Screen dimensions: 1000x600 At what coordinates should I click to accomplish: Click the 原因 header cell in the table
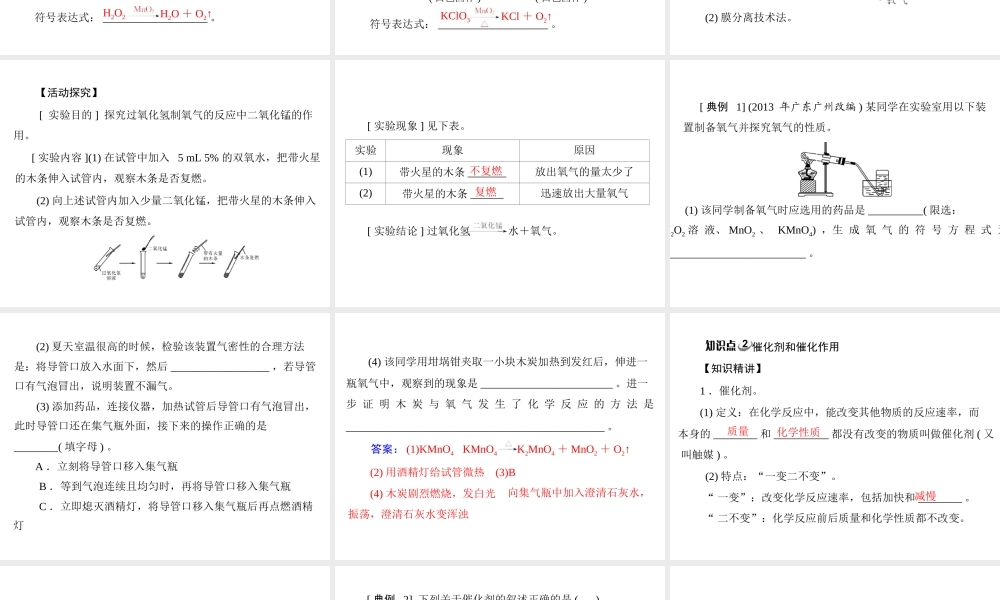pos(584,150)
